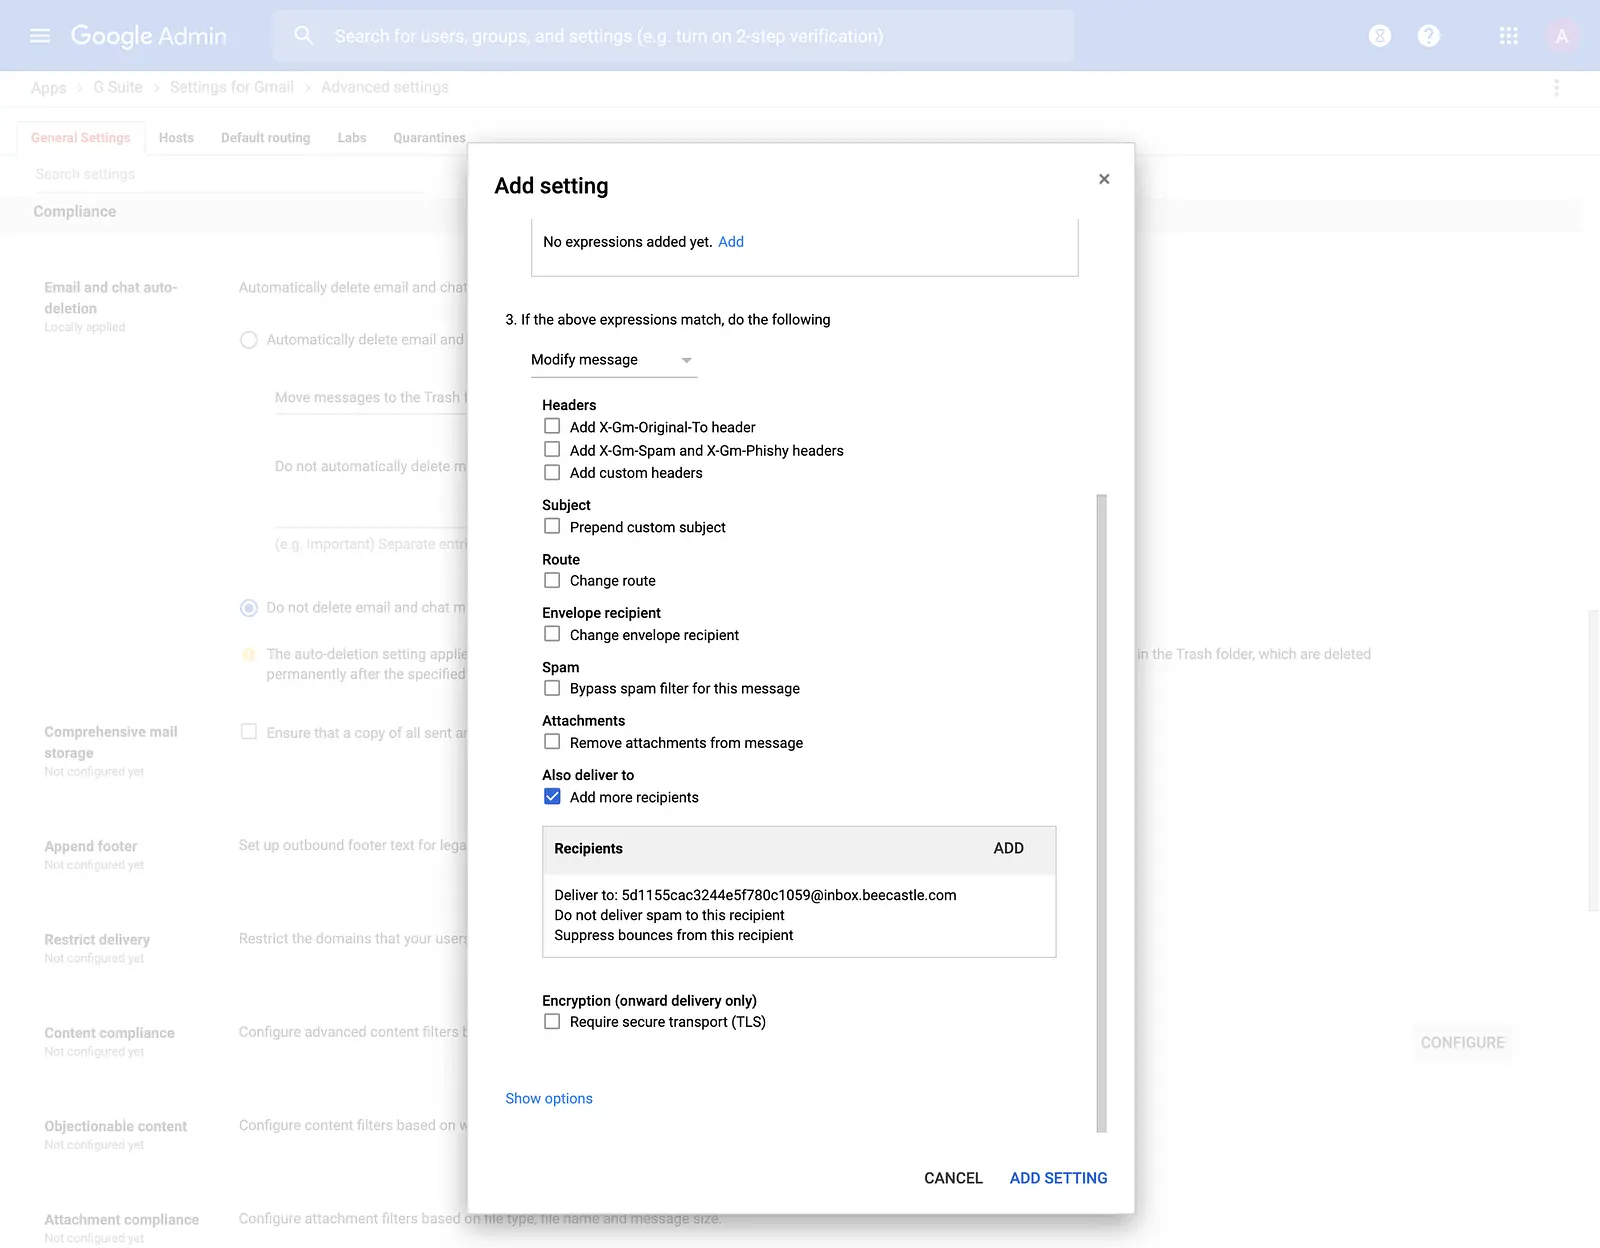Check Add X-Gm-Original-To header
The height and width of the screenshot is (1248, 1600).
coord(552,426)
